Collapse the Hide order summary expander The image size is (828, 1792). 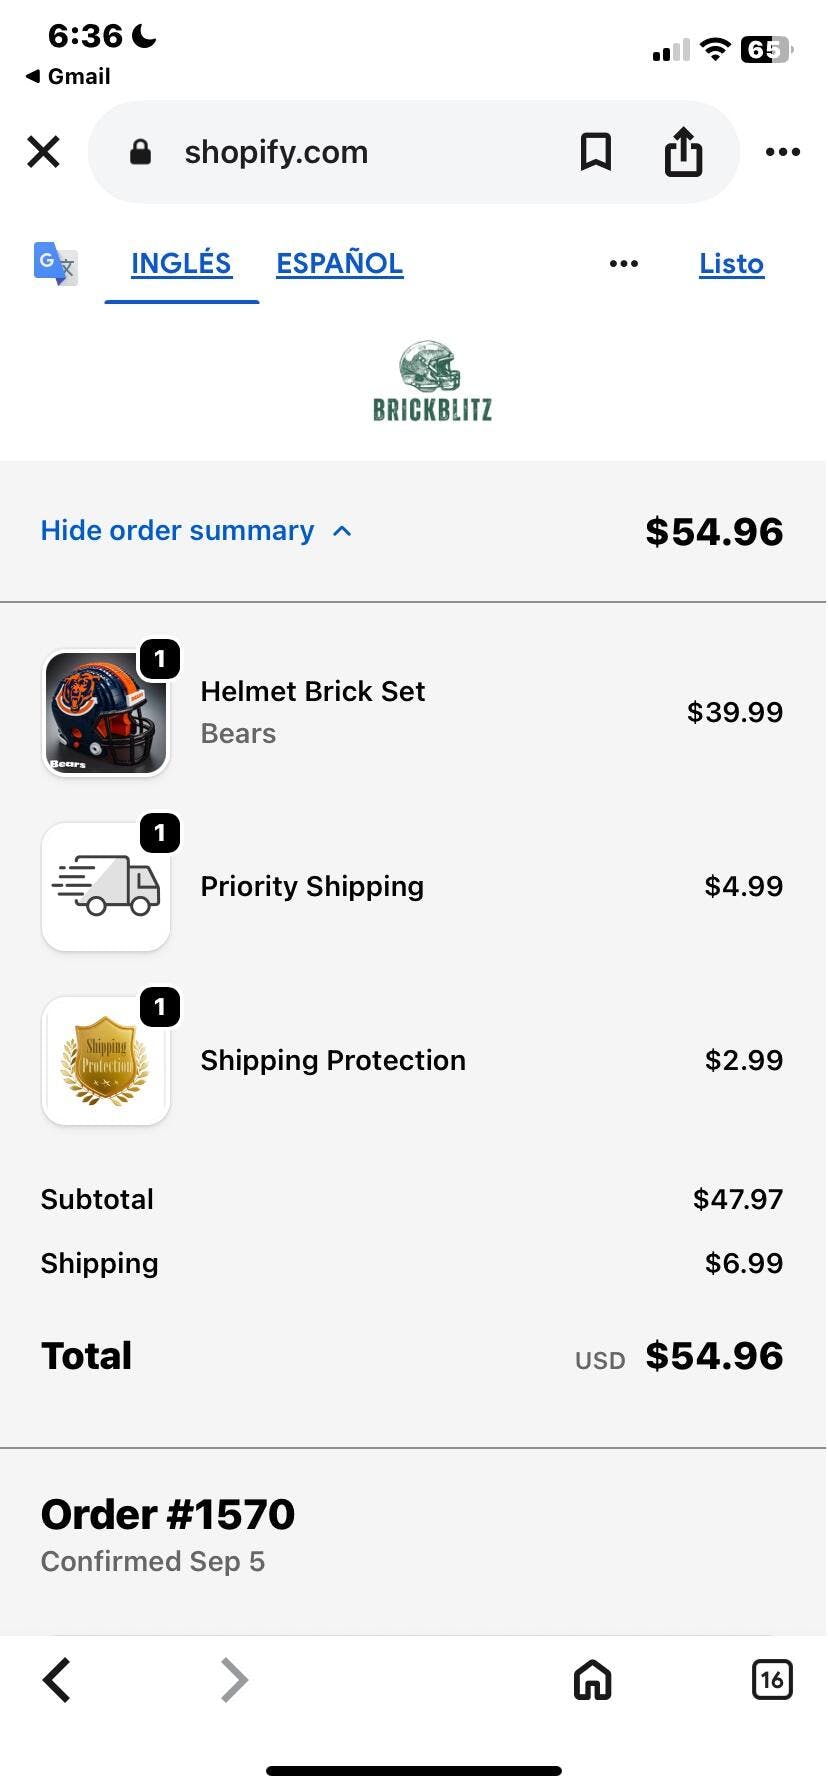point(177,531)
